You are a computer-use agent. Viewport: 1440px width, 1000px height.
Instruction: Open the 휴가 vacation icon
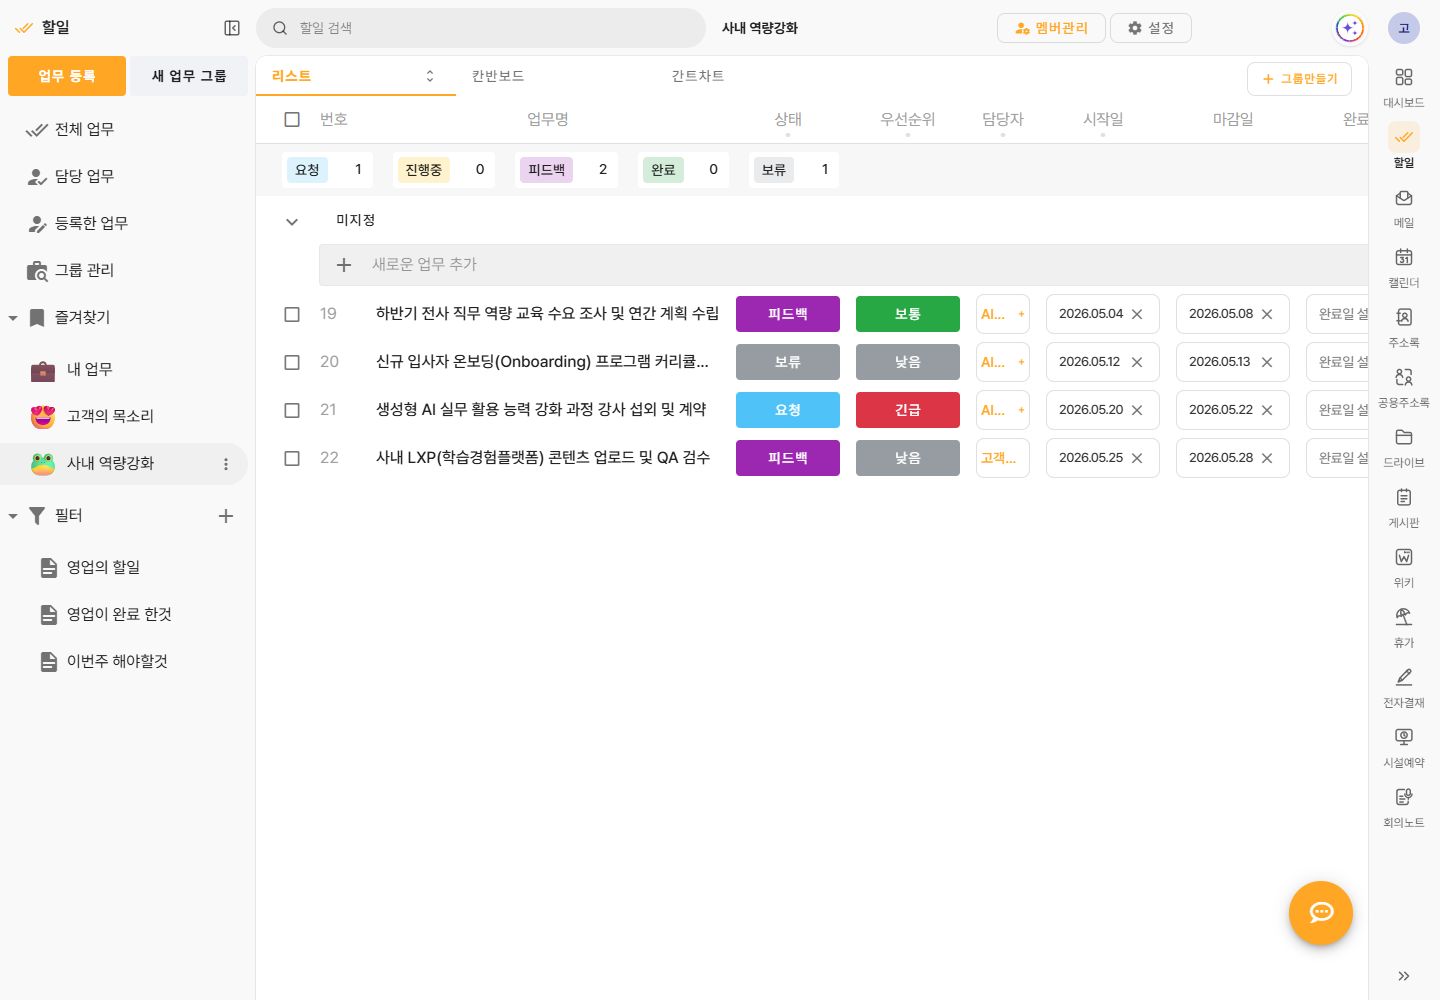coord(1404,617)
